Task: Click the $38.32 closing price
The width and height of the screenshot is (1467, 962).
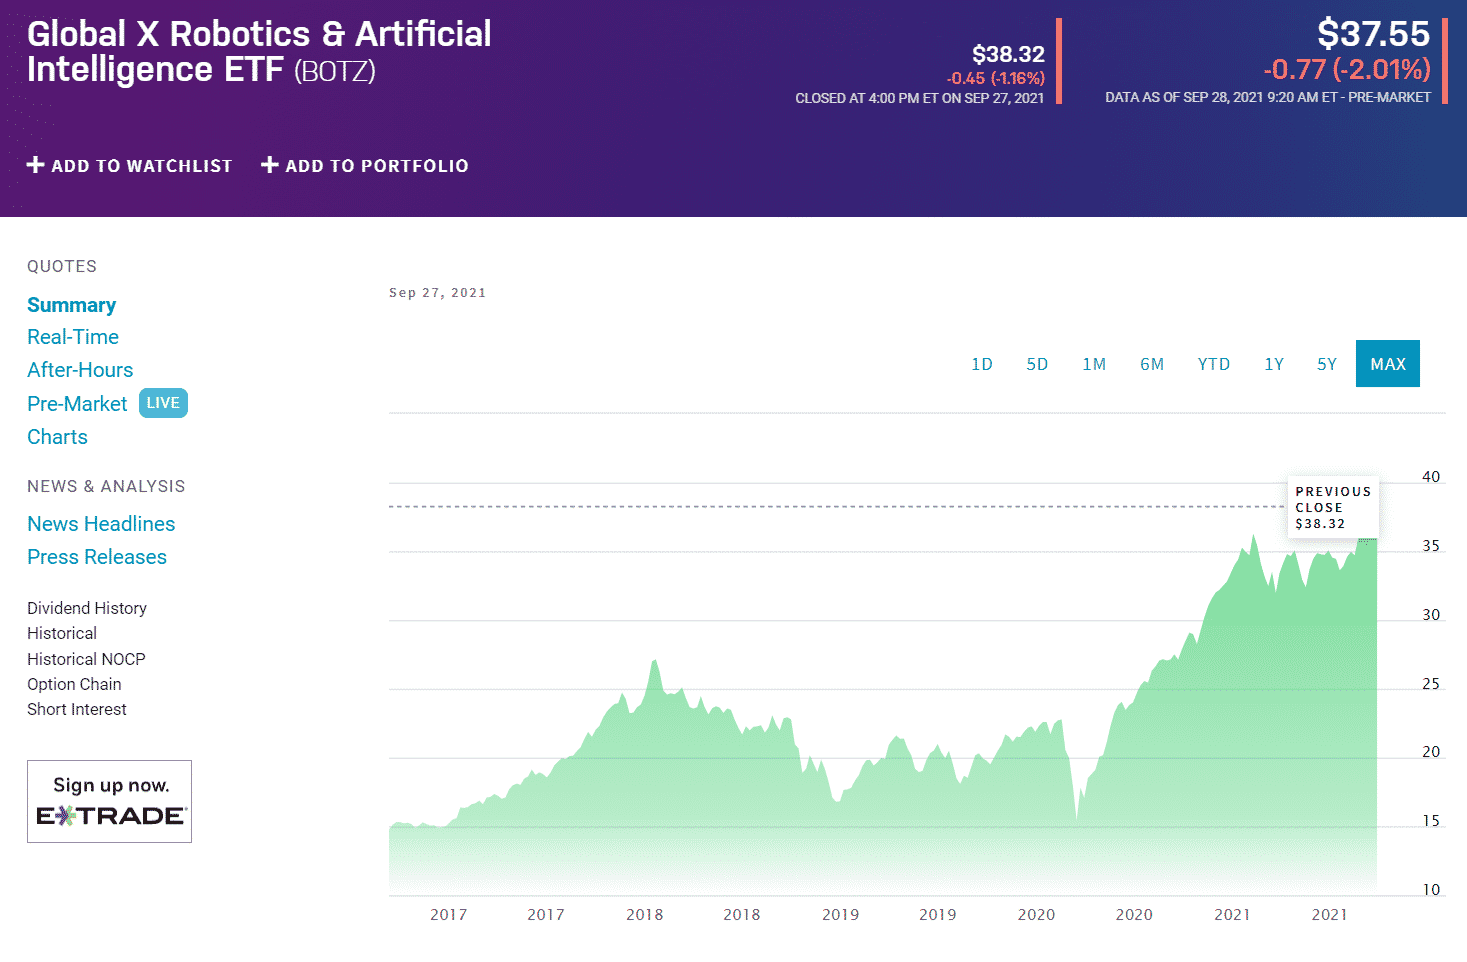Action: (x=1008, y=54)
